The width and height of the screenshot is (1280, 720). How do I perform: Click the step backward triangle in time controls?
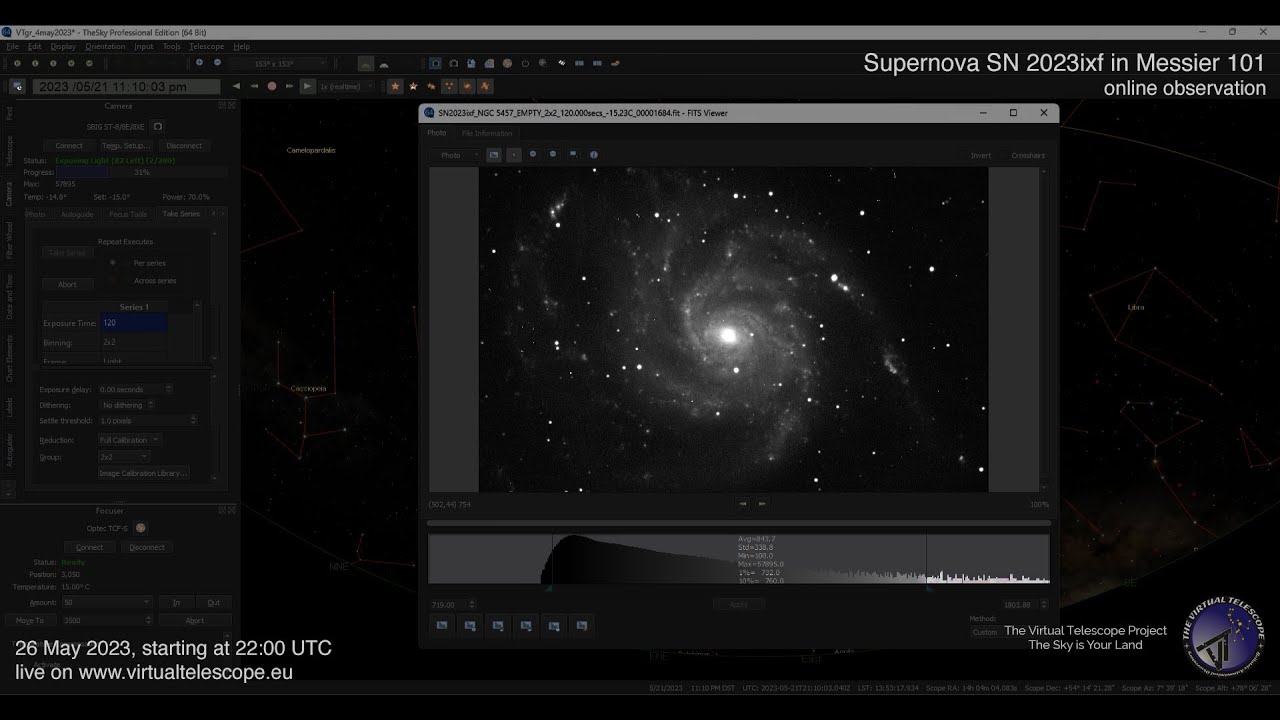tap(236, 86)
